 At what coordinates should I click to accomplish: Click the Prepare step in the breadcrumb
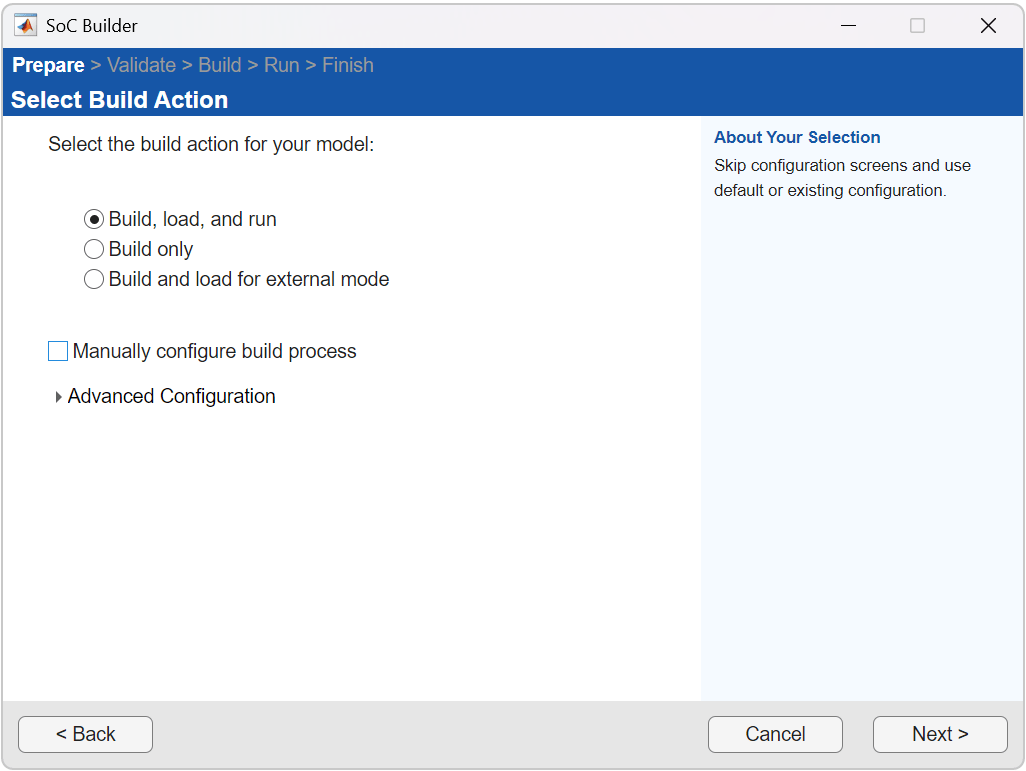[x=48, y=66]
